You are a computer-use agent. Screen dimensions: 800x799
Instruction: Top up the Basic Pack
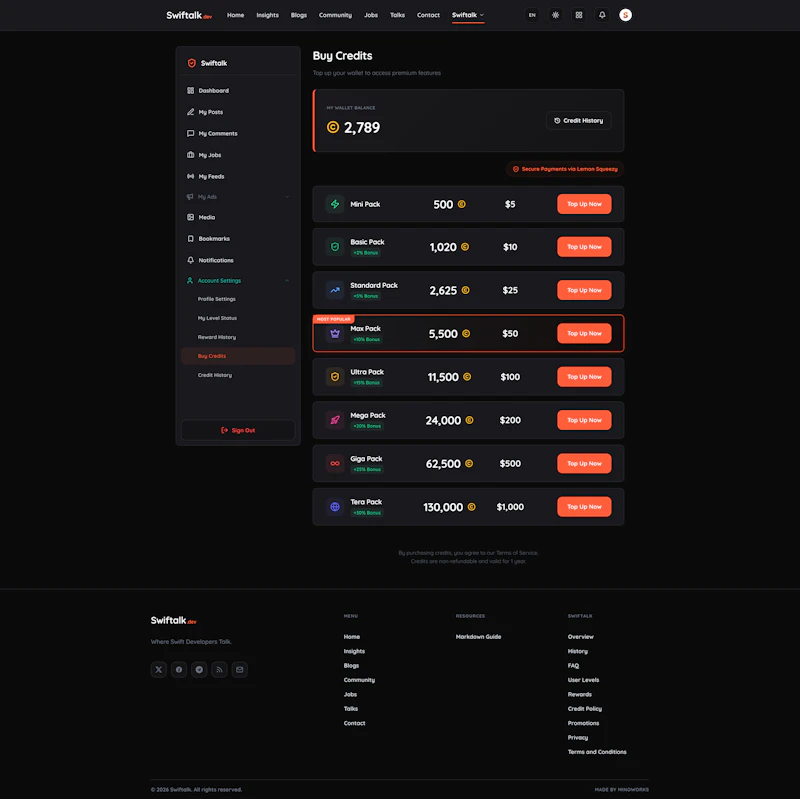[584, 246]
